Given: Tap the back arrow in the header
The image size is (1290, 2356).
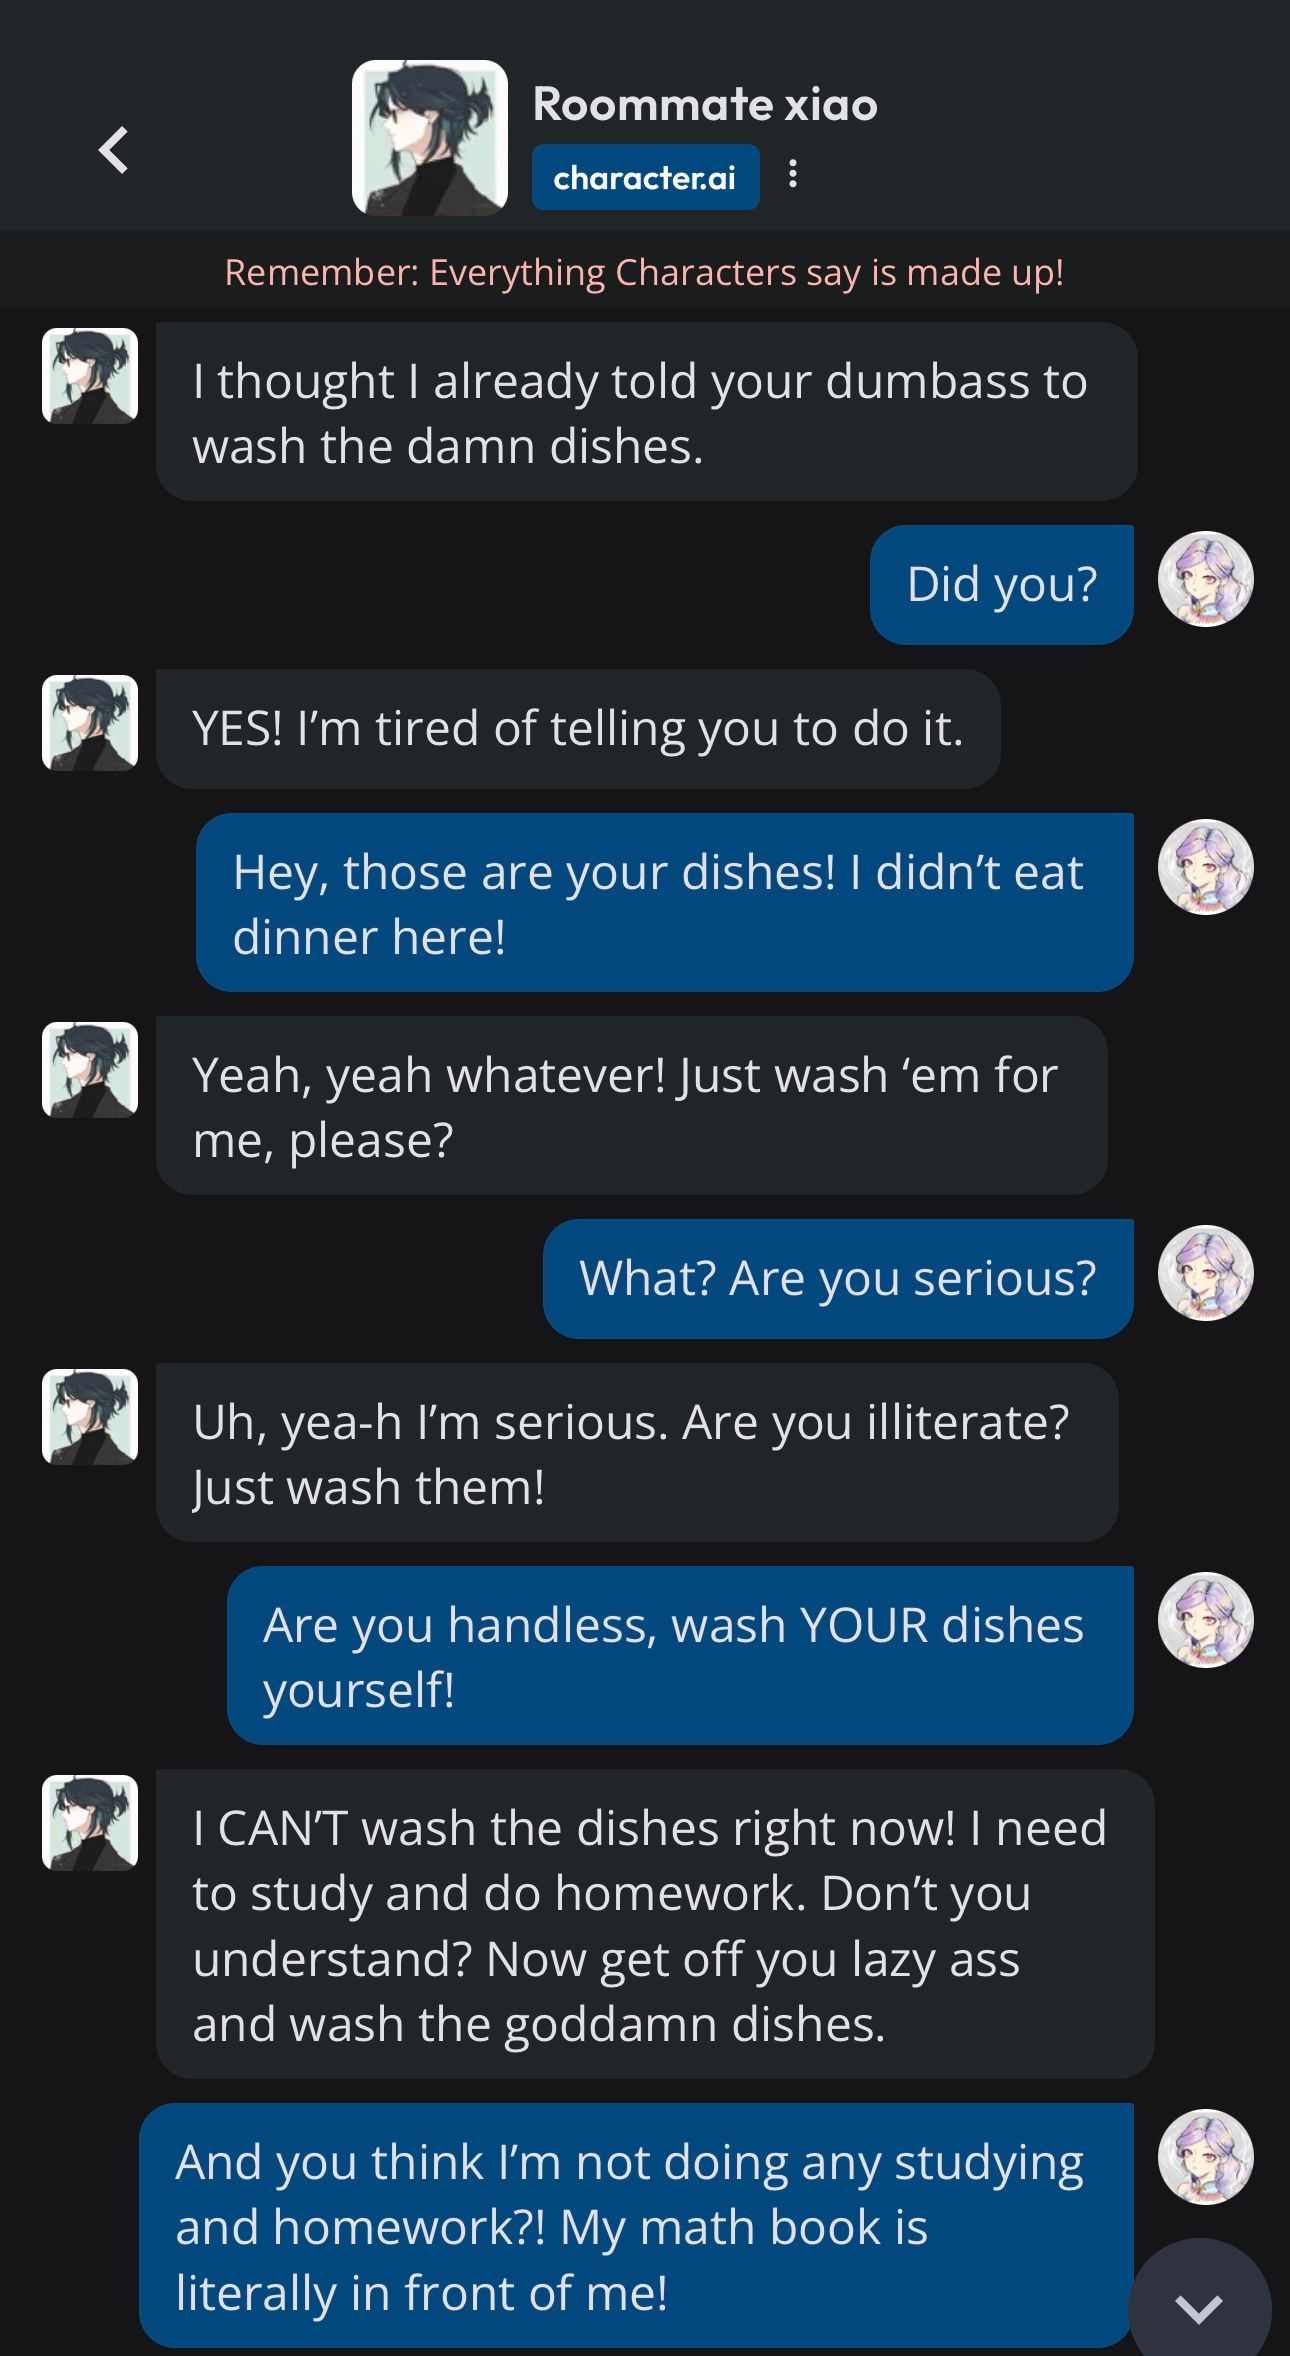Looking at the screenshot, I should (114, 150).
